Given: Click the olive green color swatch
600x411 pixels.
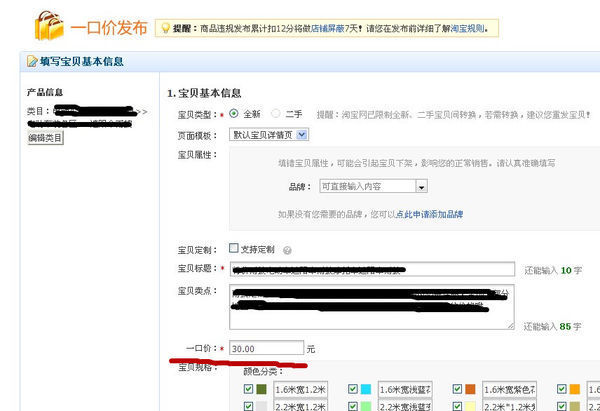Looking at the screenshot, I should pos(261,389).
